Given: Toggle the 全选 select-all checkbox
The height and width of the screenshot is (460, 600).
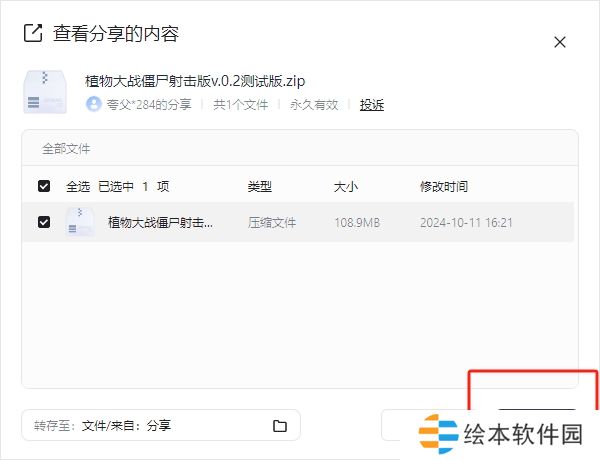Looking at the screenshot, I should [44, 186].
